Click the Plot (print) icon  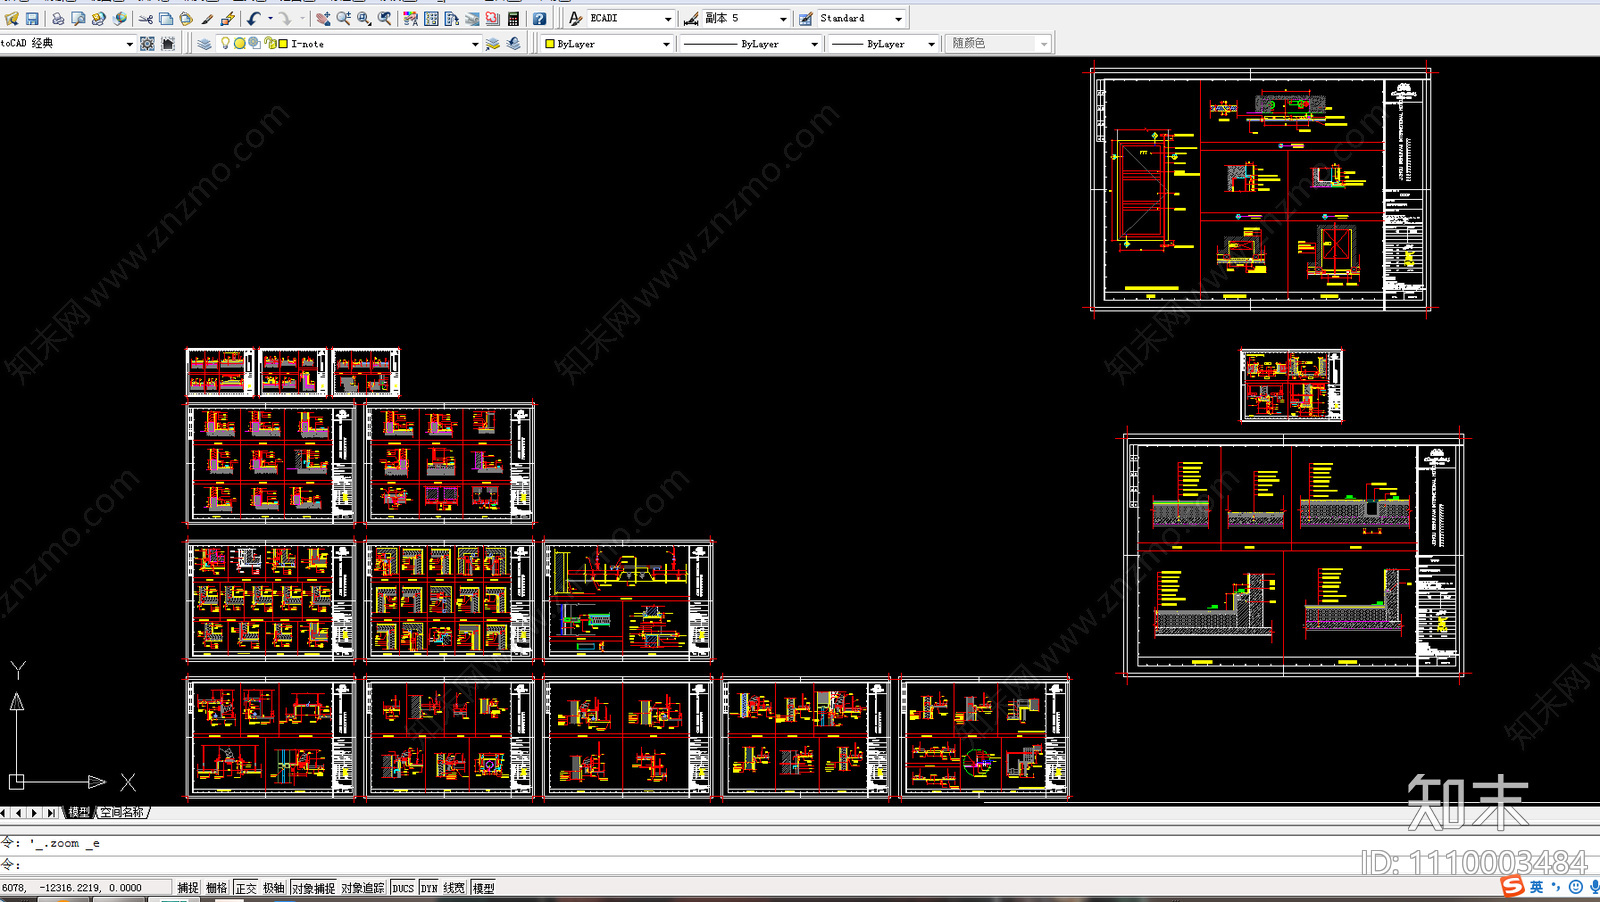tap(58, 18)
